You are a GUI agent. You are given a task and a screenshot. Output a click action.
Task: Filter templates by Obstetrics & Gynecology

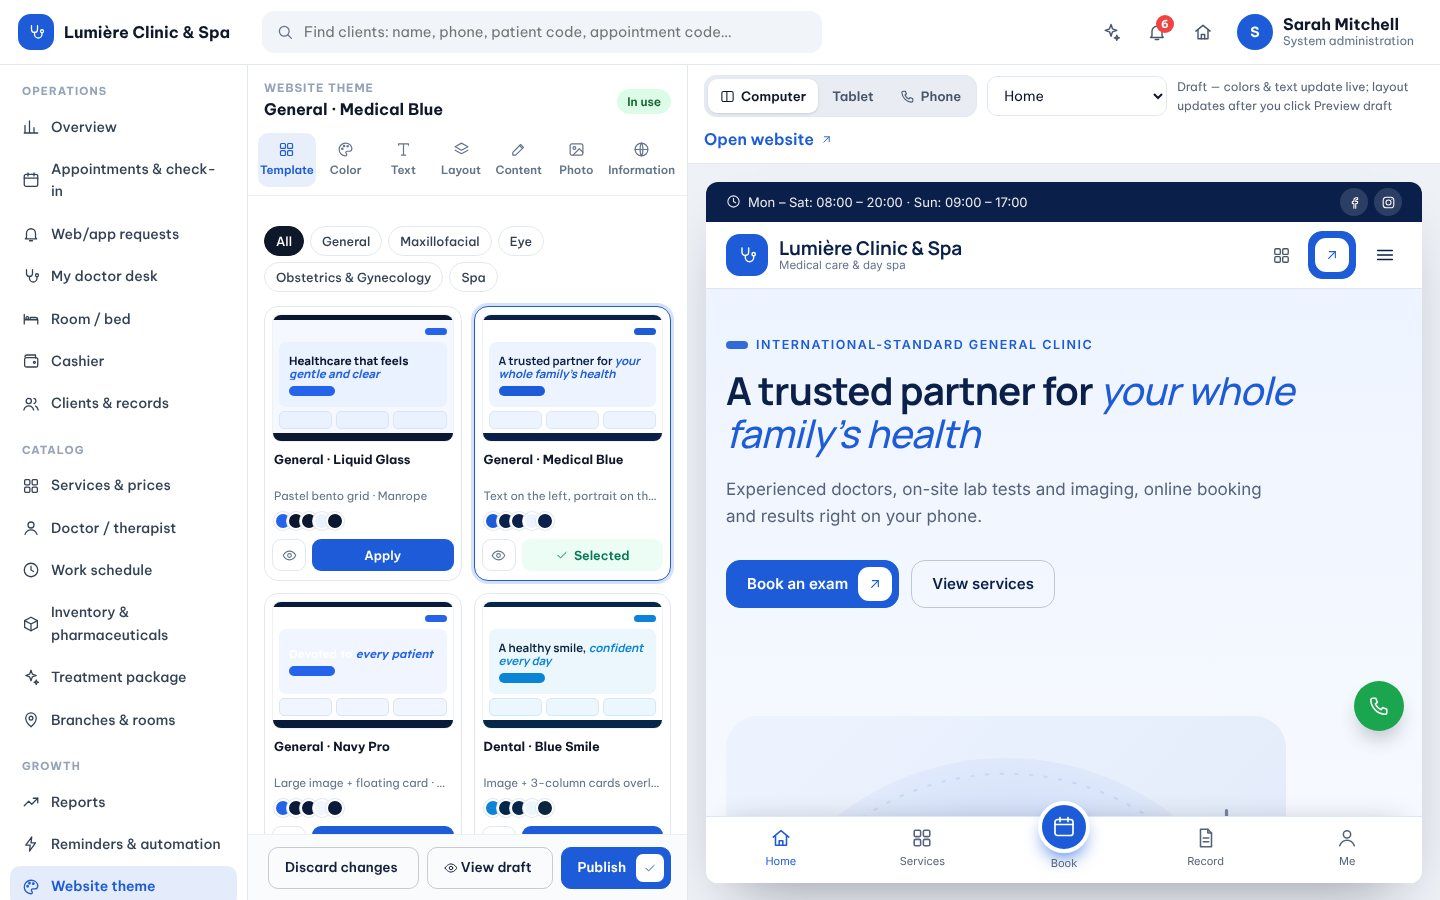pos(353,277)
